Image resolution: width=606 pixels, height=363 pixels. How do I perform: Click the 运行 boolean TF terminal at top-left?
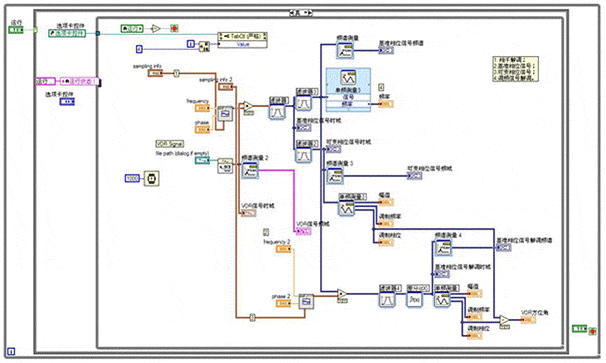coord(16,30)
